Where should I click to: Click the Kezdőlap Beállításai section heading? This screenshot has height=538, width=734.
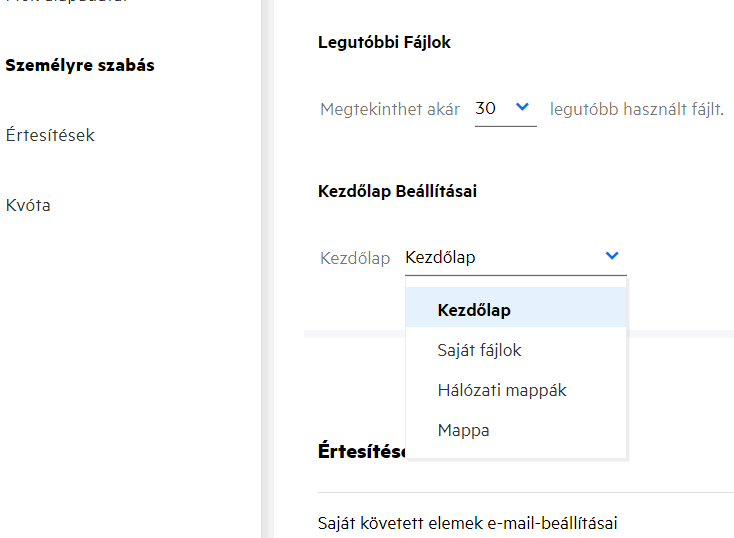[x=397, y=191]
